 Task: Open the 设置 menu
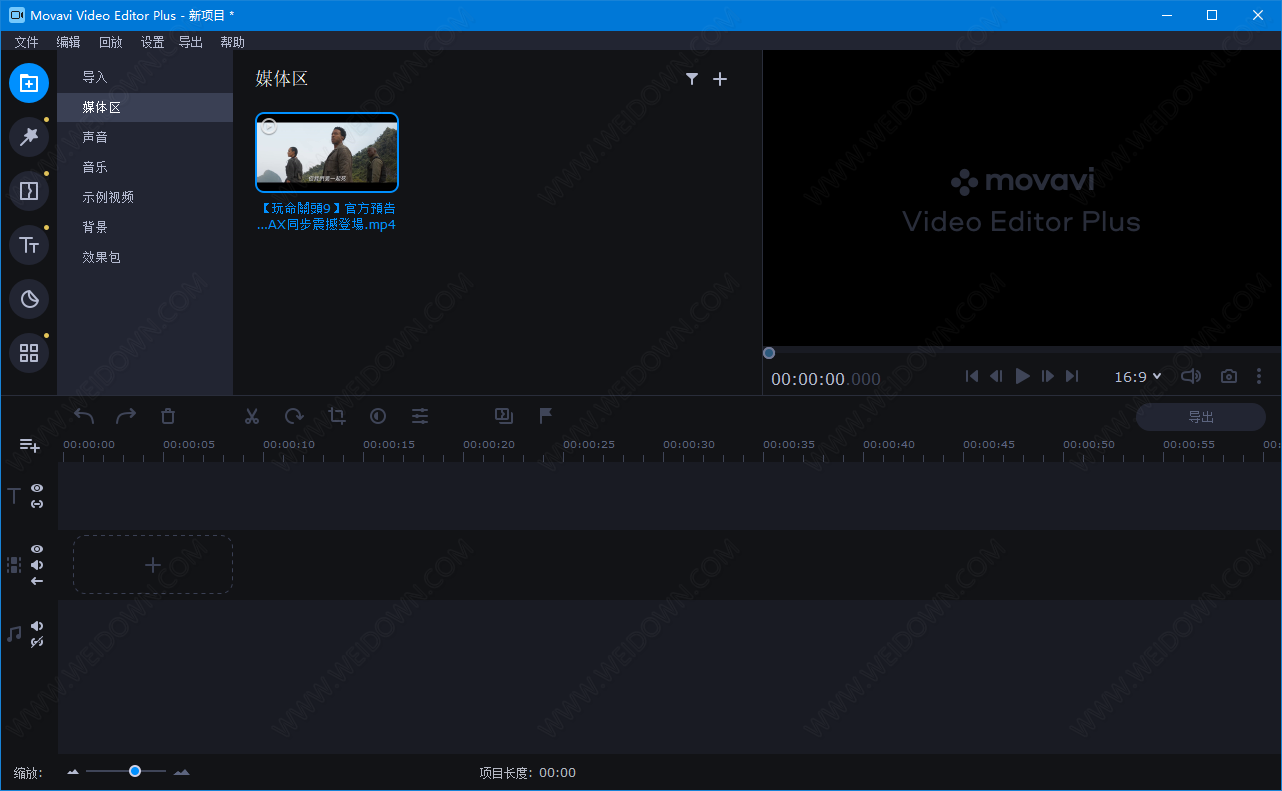[152, 42]
